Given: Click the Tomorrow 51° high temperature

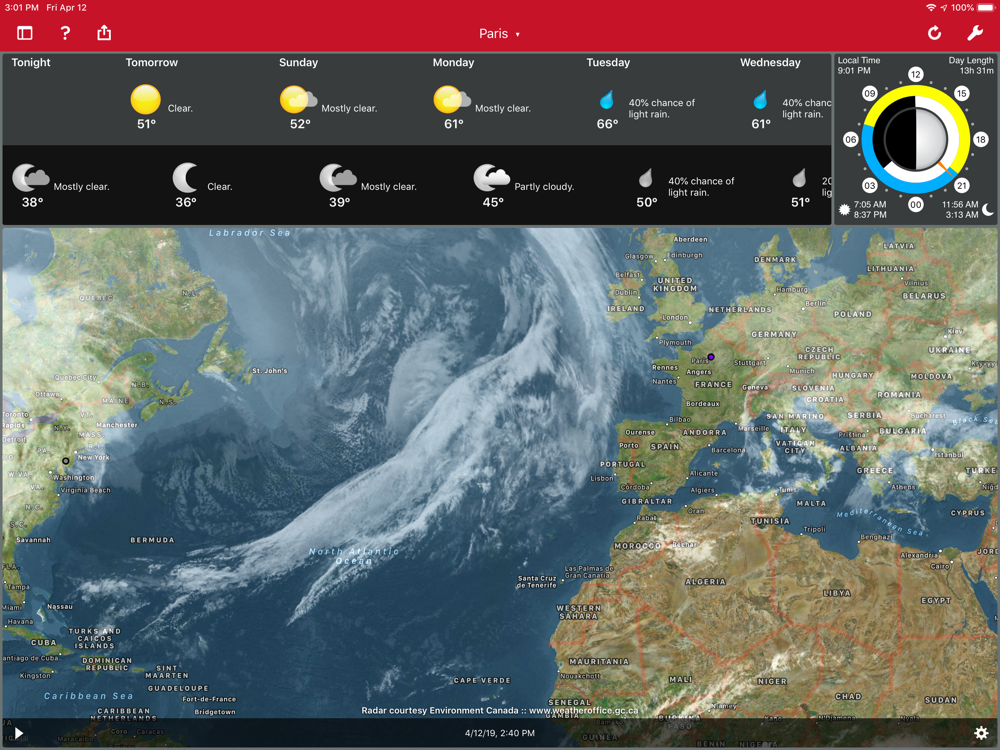Looking at the screenshot, I should pos(146,124).
